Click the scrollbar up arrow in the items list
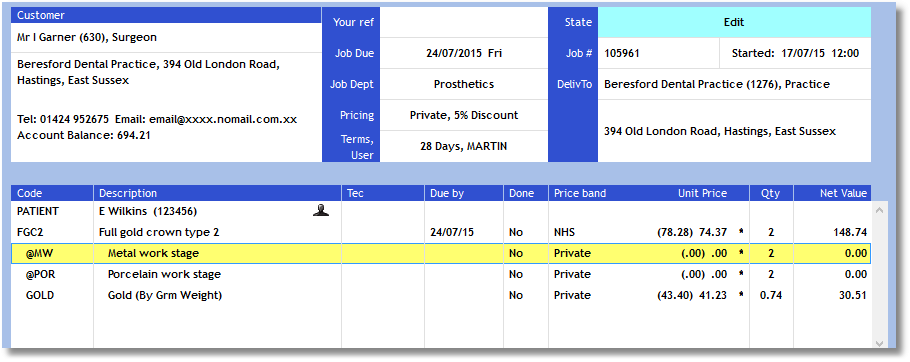Screen dimensions: 910x362 pos(880,210)
